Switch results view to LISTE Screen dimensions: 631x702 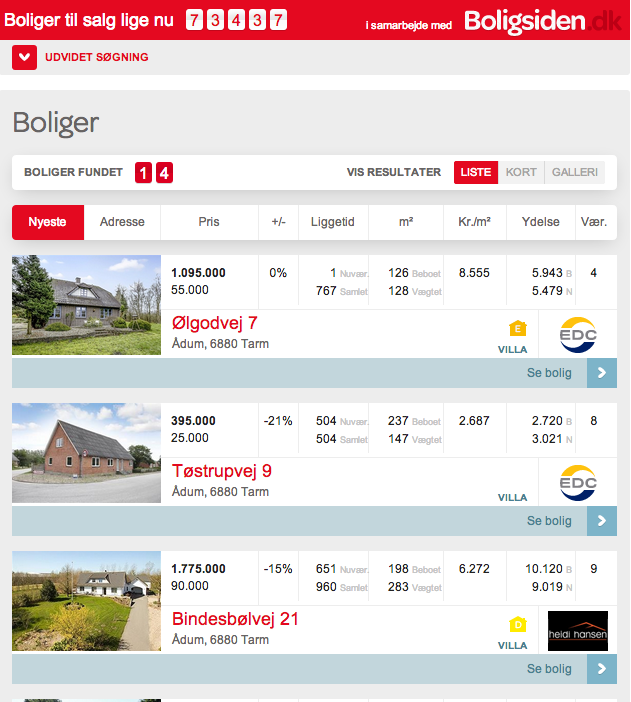click(x=475, y=172)
